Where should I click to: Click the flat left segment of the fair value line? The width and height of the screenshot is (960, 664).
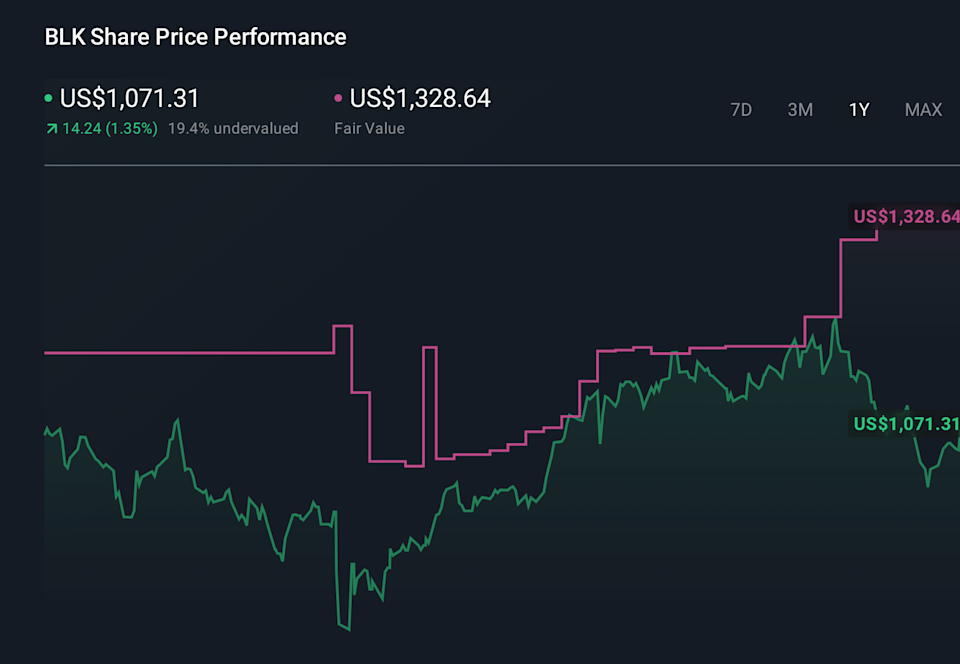188,352
